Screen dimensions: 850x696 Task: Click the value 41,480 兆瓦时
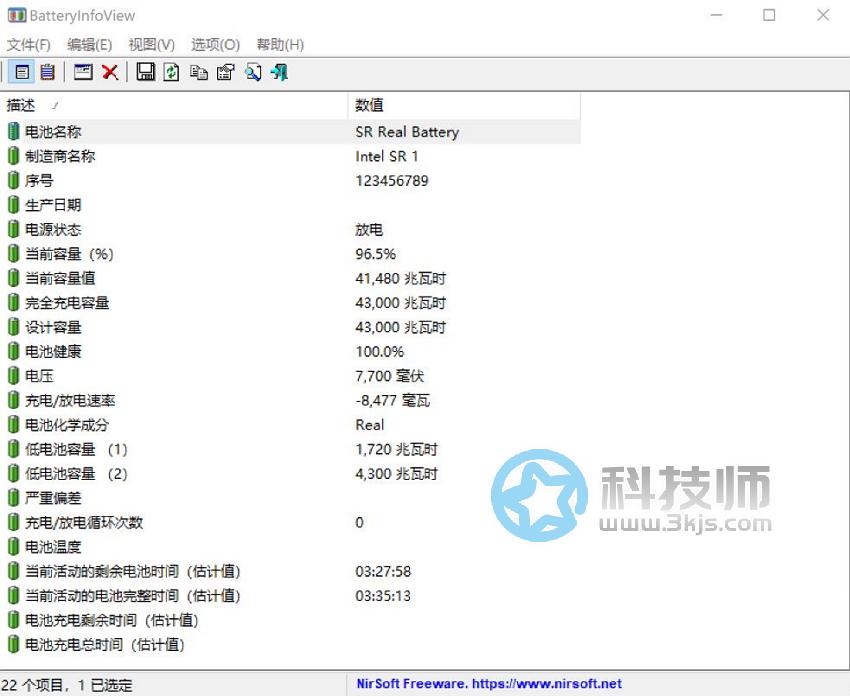tap(401, 278)
